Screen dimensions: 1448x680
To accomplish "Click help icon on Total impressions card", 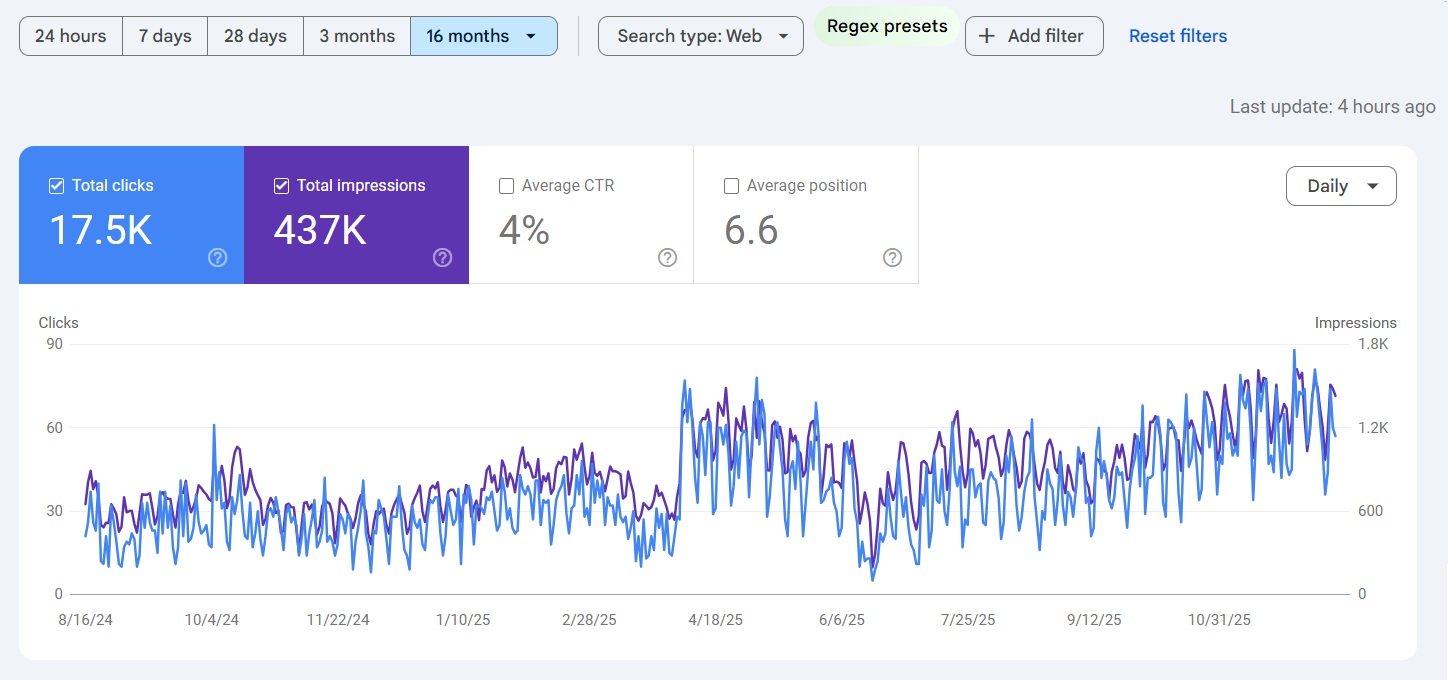I will coord(442,258).
